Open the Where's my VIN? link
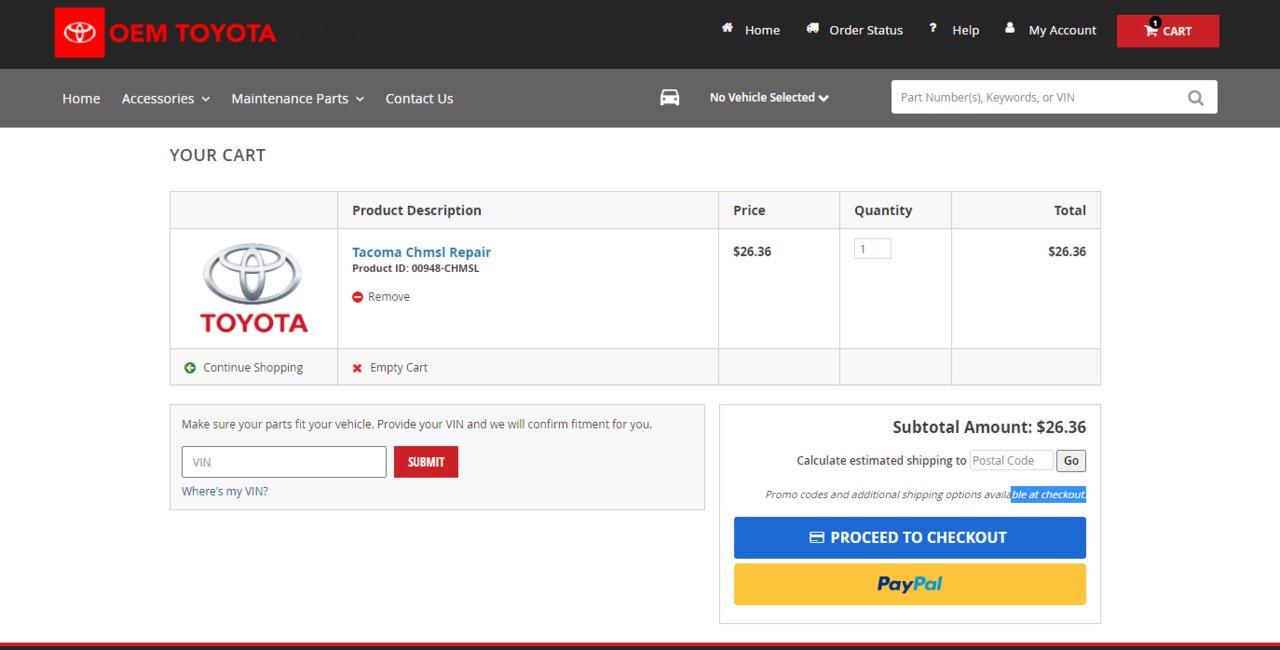The height and width of the screenshot is (650, 1280). pyautogui.click(x=225, y=491)
